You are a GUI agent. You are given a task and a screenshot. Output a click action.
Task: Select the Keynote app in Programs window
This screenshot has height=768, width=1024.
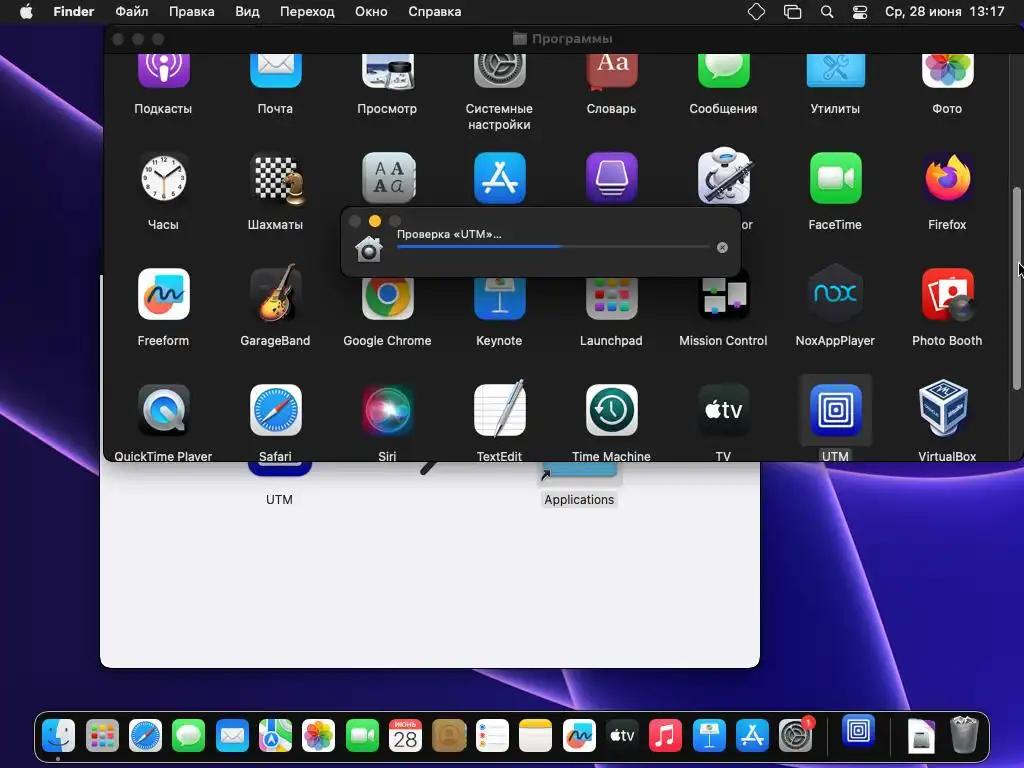tap(500, 298)
